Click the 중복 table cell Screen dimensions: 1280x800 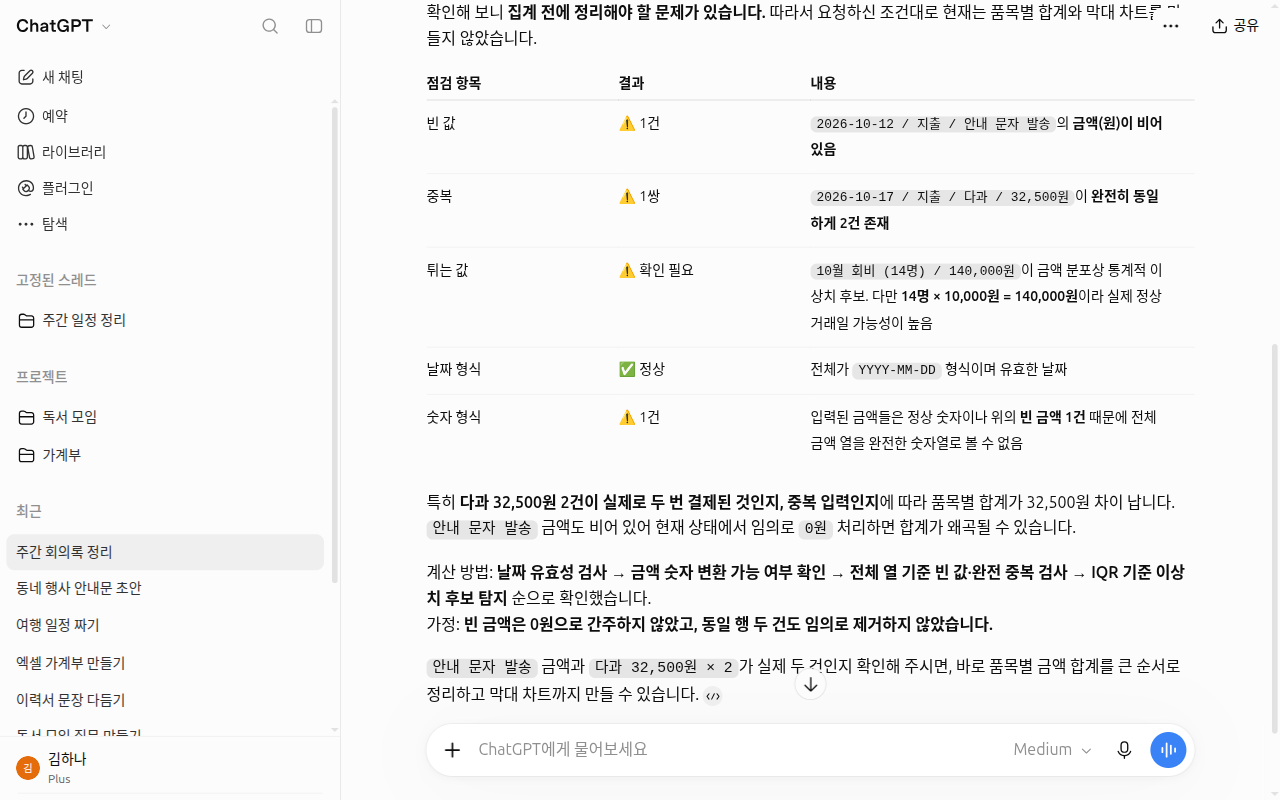pyautogui.click(x=440, y=196)
